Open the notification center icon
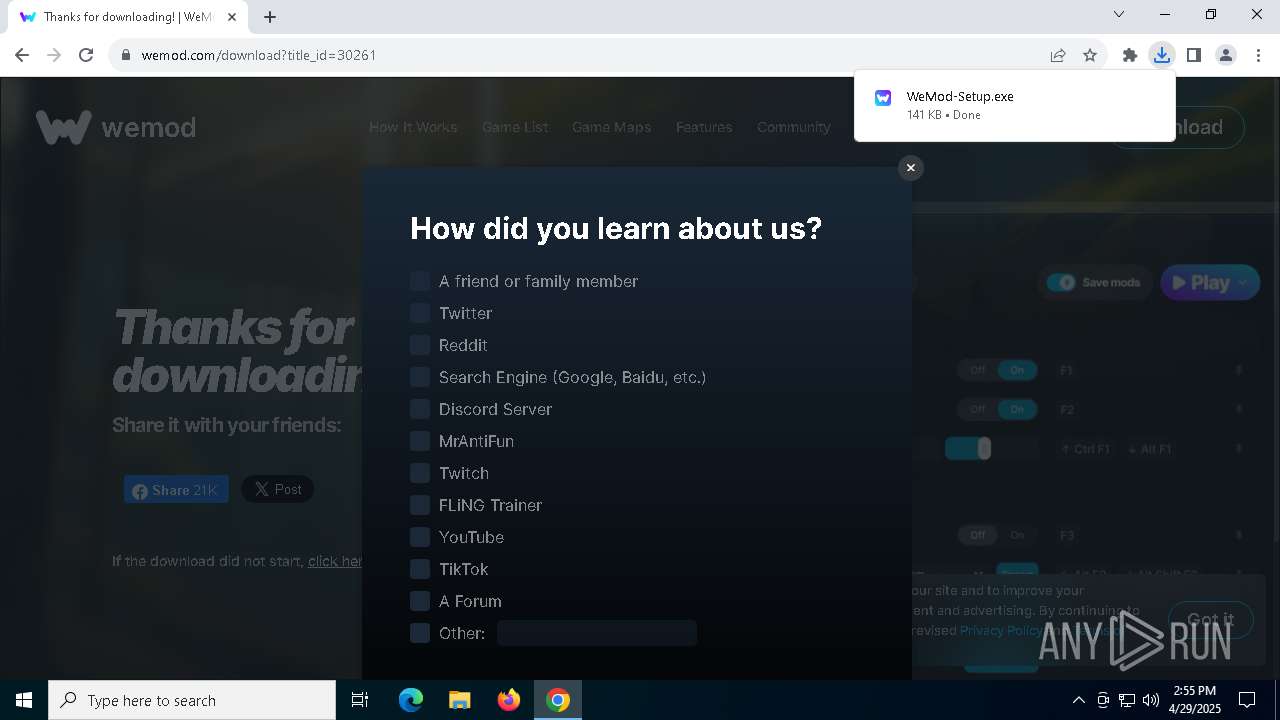This screenshot has width=1280, height=720. 1247,700
